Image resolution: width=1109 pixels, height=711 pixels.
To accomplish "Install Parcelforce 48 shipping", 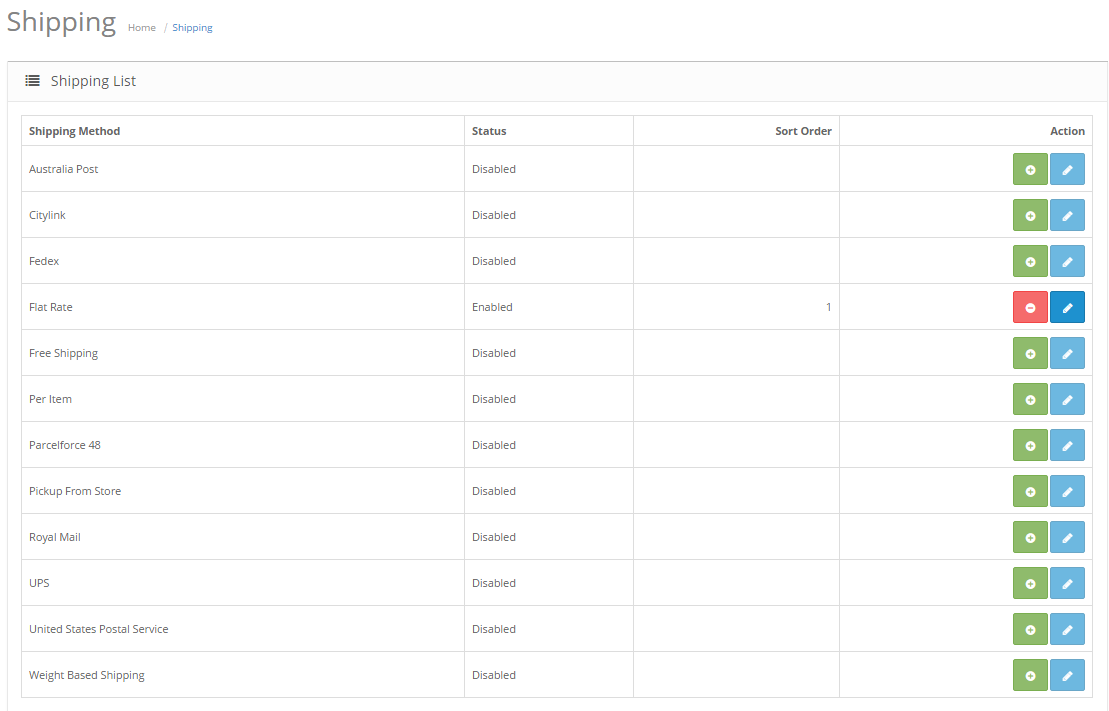I will coord(1030,446).
